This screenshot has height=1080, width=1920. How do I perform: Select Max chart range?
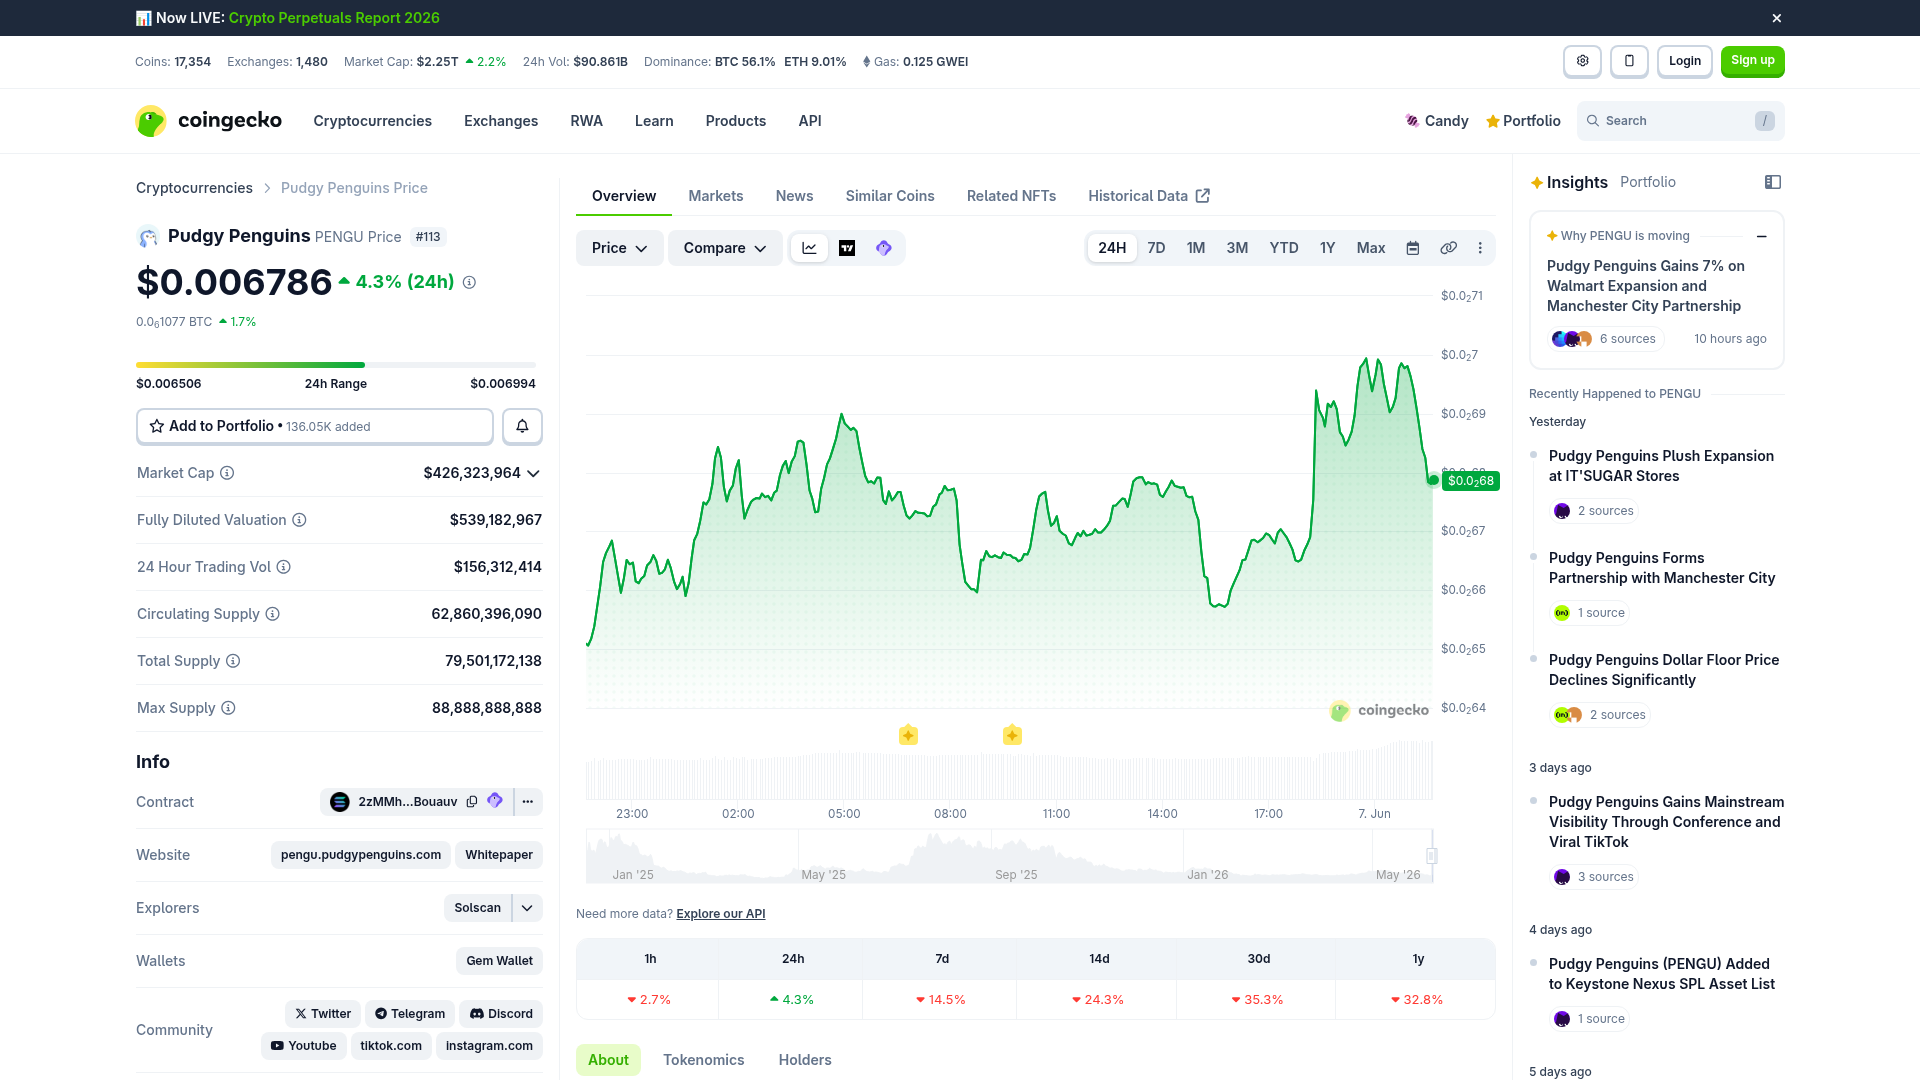[x=1371, y=248]
